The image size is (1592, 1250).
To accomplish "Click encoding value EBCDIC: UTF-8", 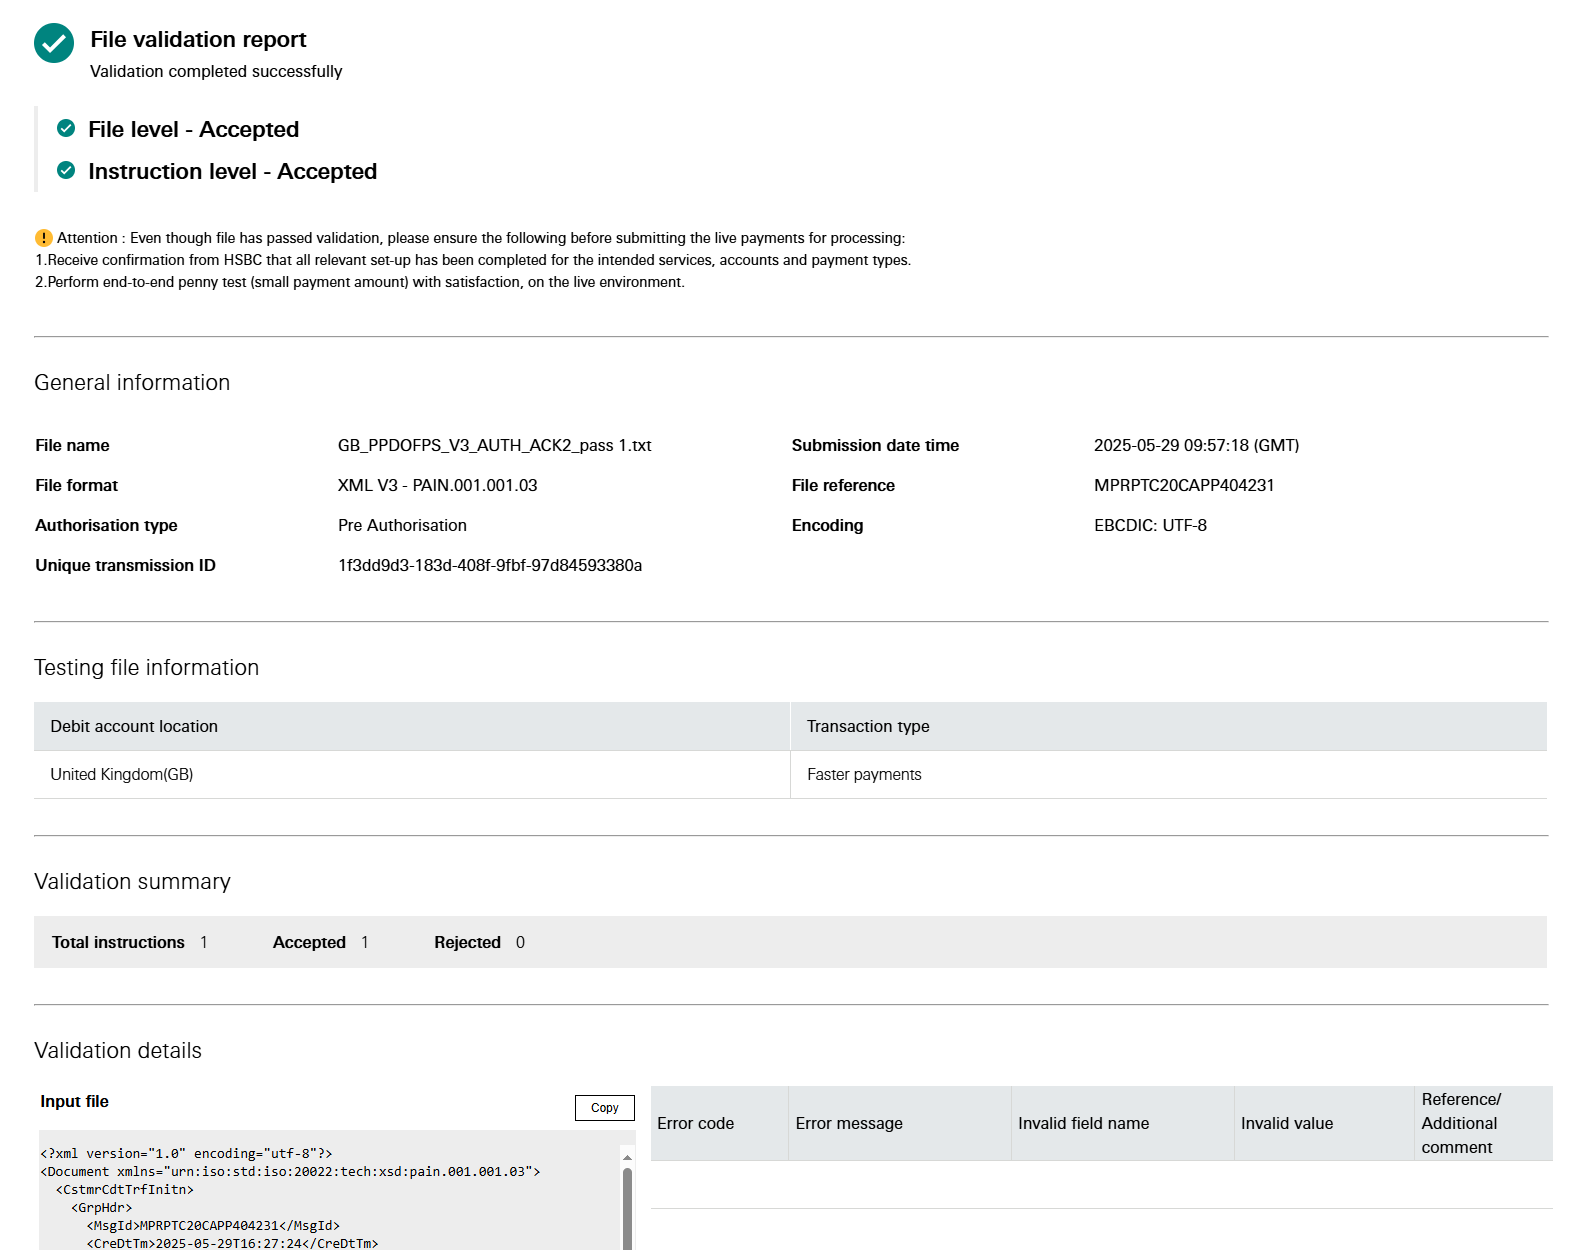I will (1150, 525).
